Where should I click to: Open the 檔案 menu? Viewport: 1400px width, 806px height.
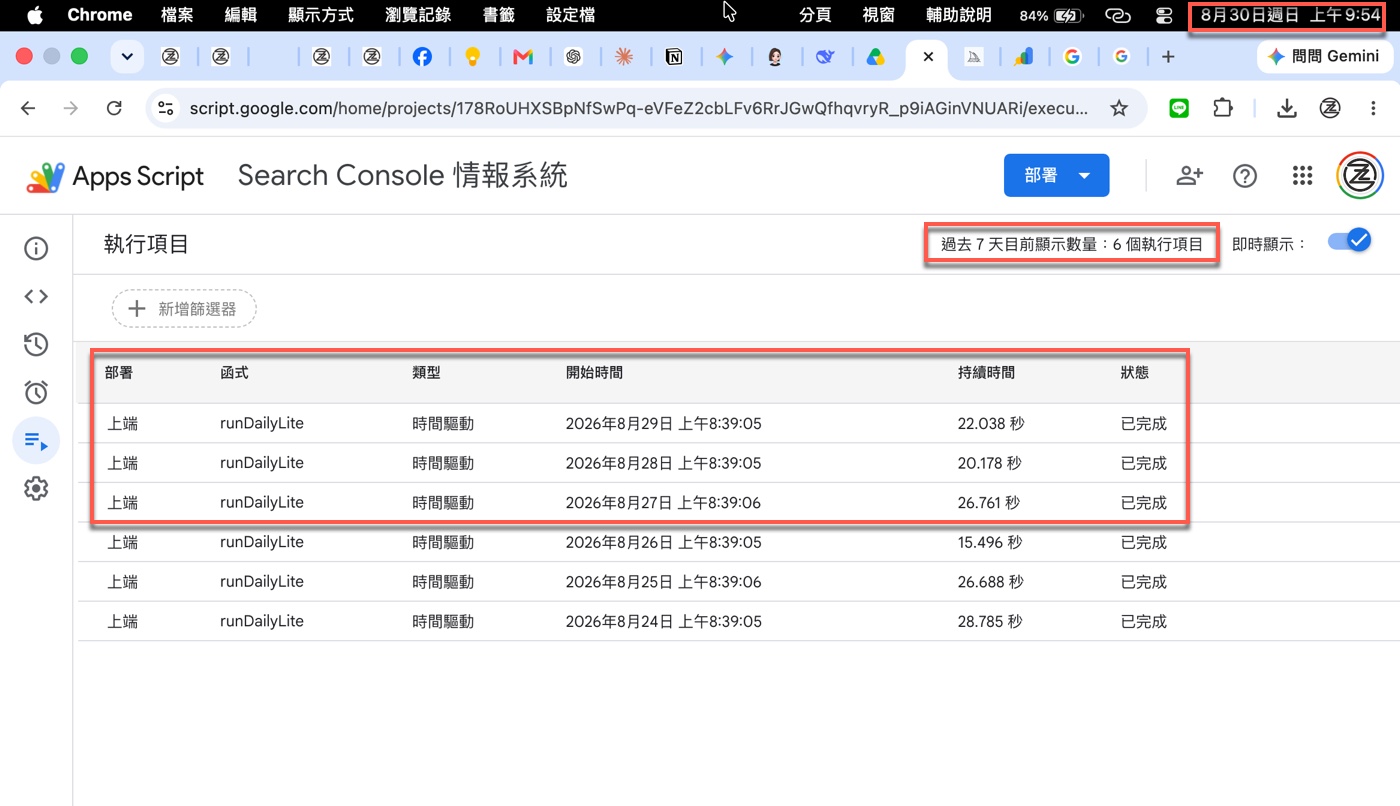[x=177, y=15]
